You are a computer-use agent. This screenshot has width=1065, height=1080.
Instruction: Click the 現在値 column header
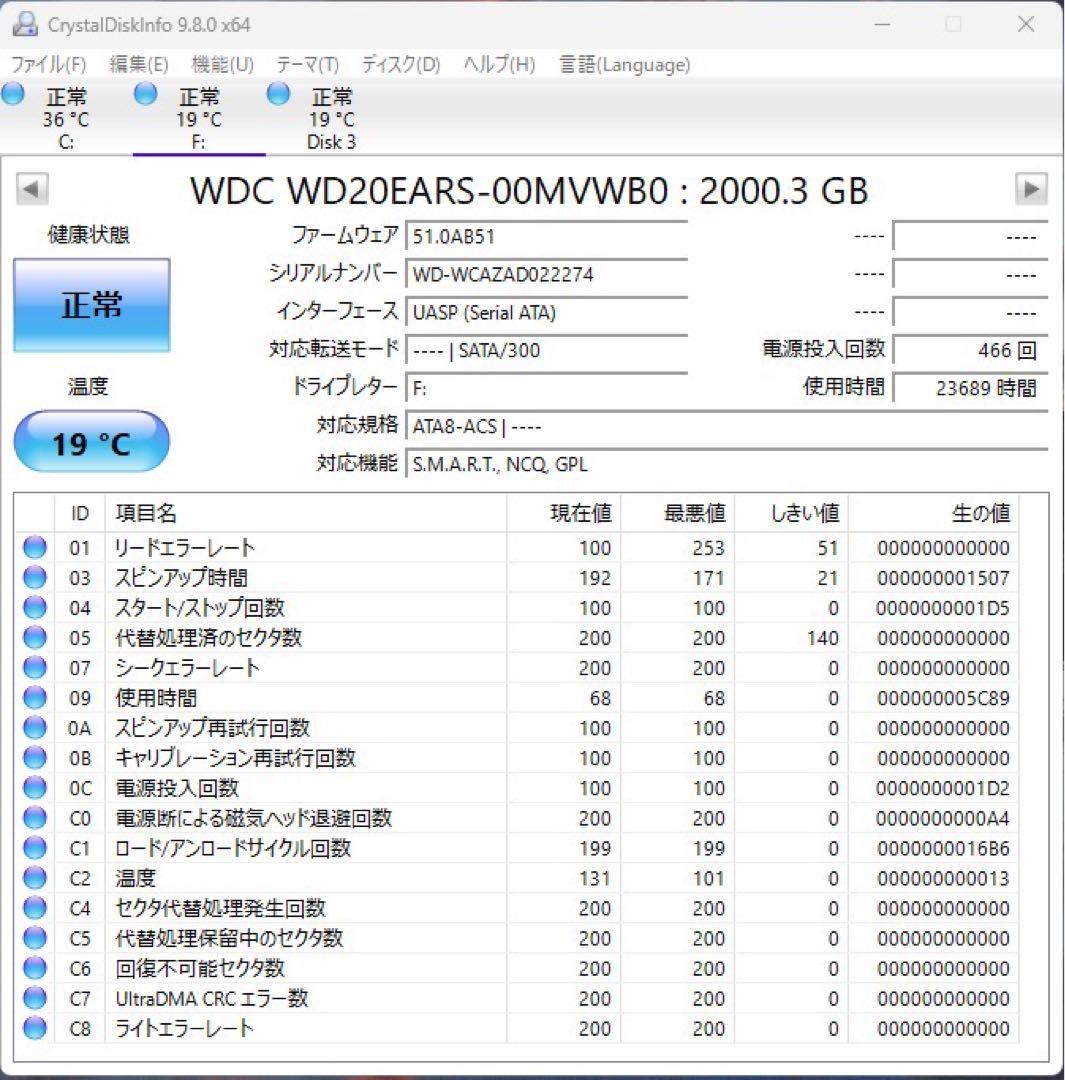point(563,513)
